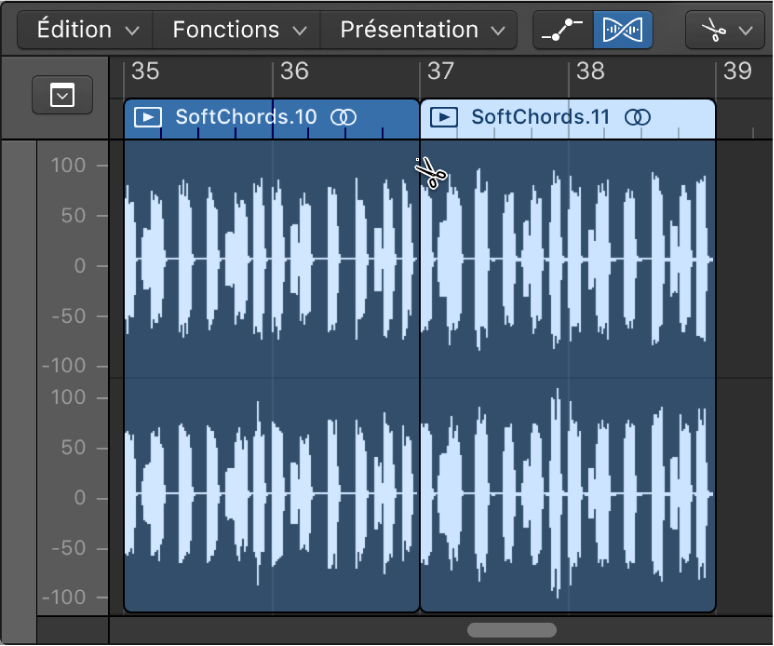Click the SoftChords.11 loop circles icon
The image size is (774, 646).
coord(637,117)
